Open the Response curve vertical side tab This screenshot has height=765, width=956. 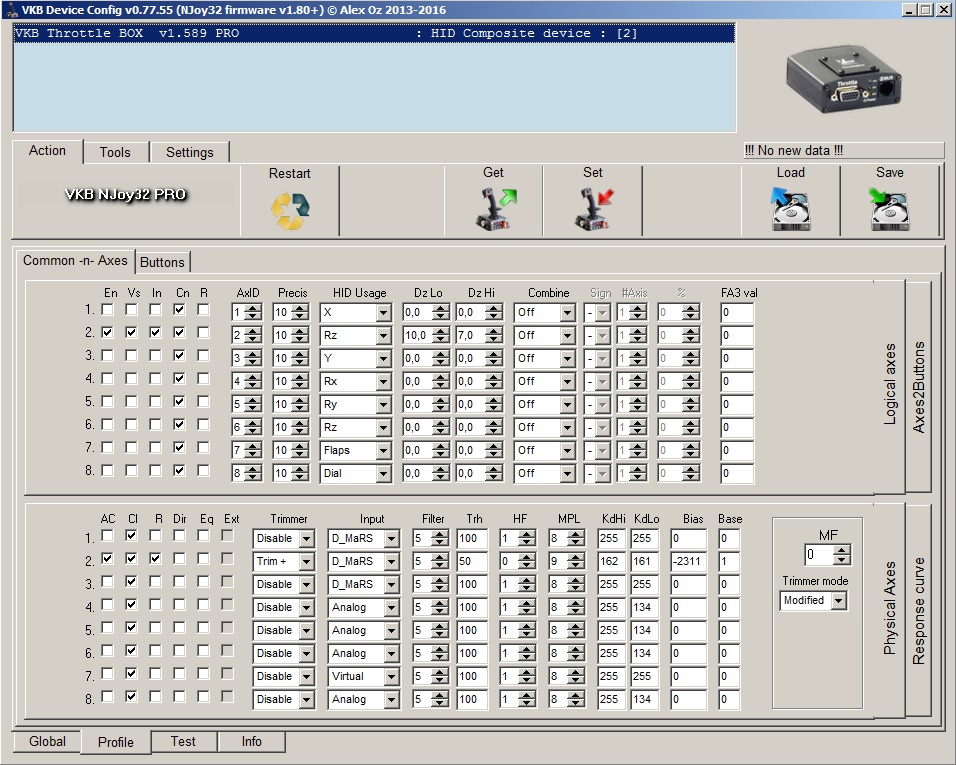[x=919, y=610]
